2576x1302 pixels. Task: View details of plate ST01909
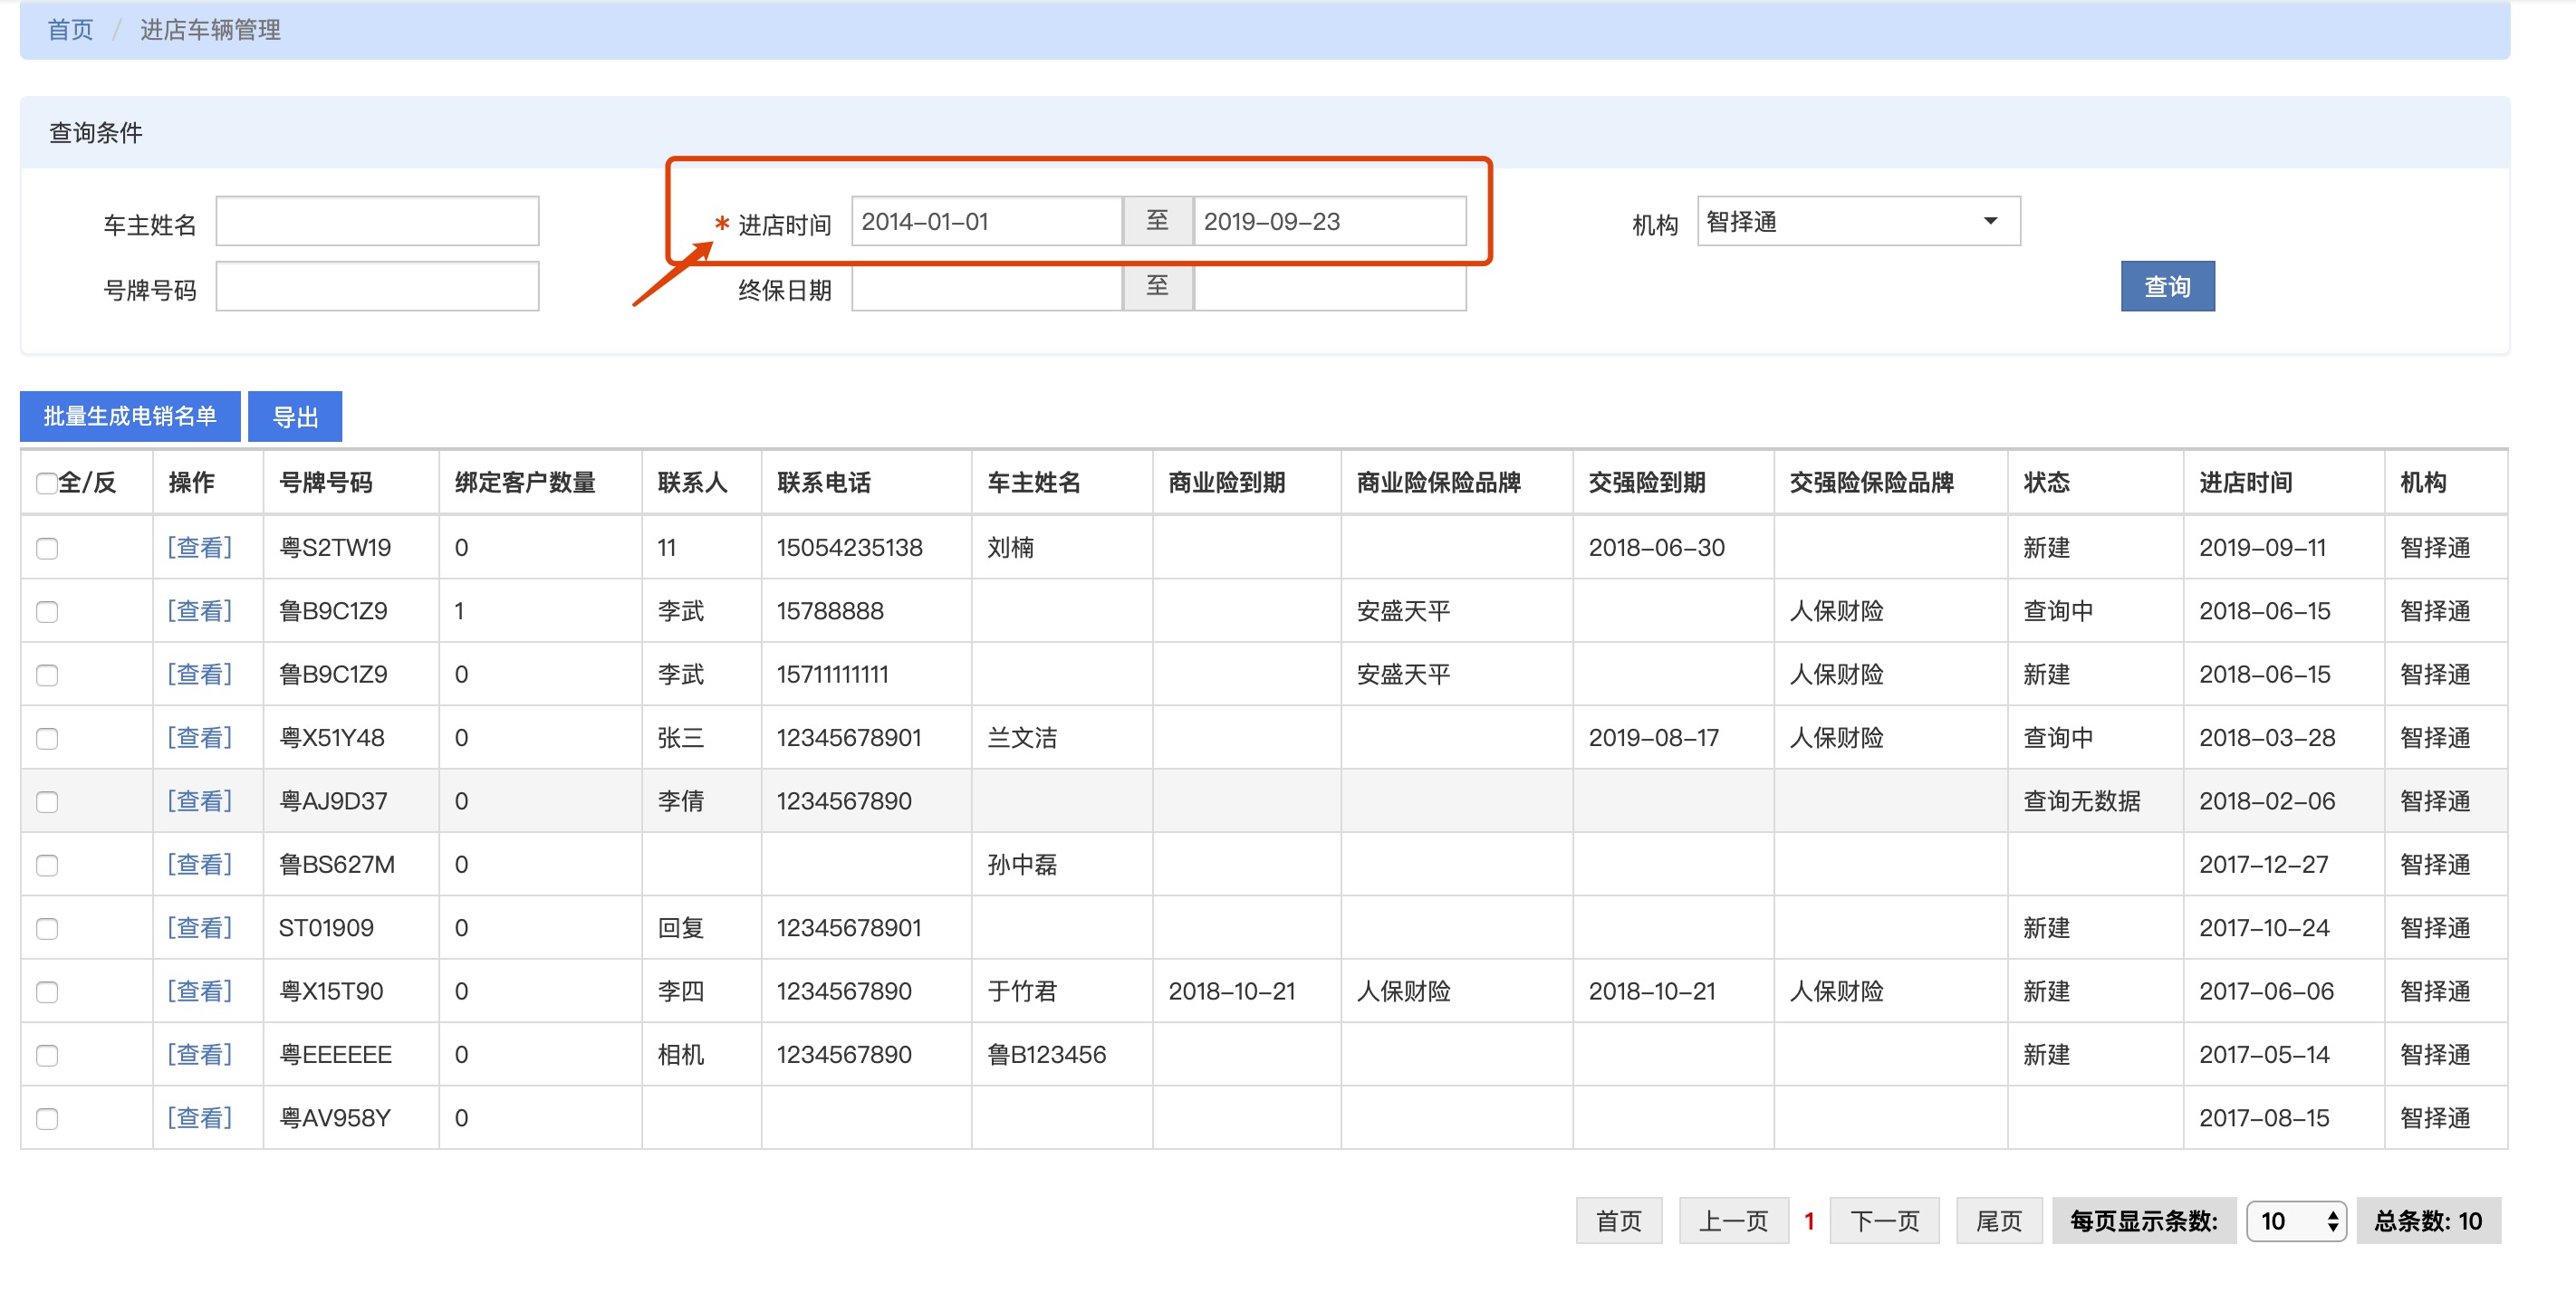tap(199, 927)
